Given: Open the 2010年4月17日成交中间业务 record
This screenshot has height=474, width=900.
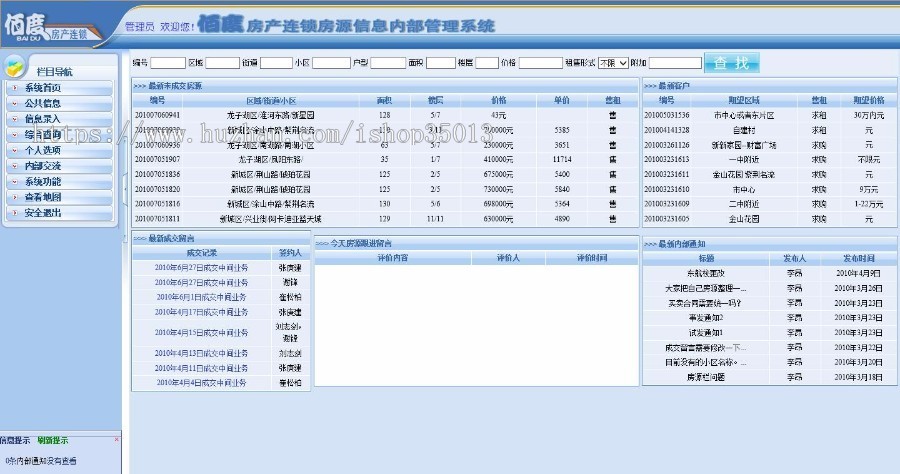Looking at the screenshot, I should (x=201, y=312).
